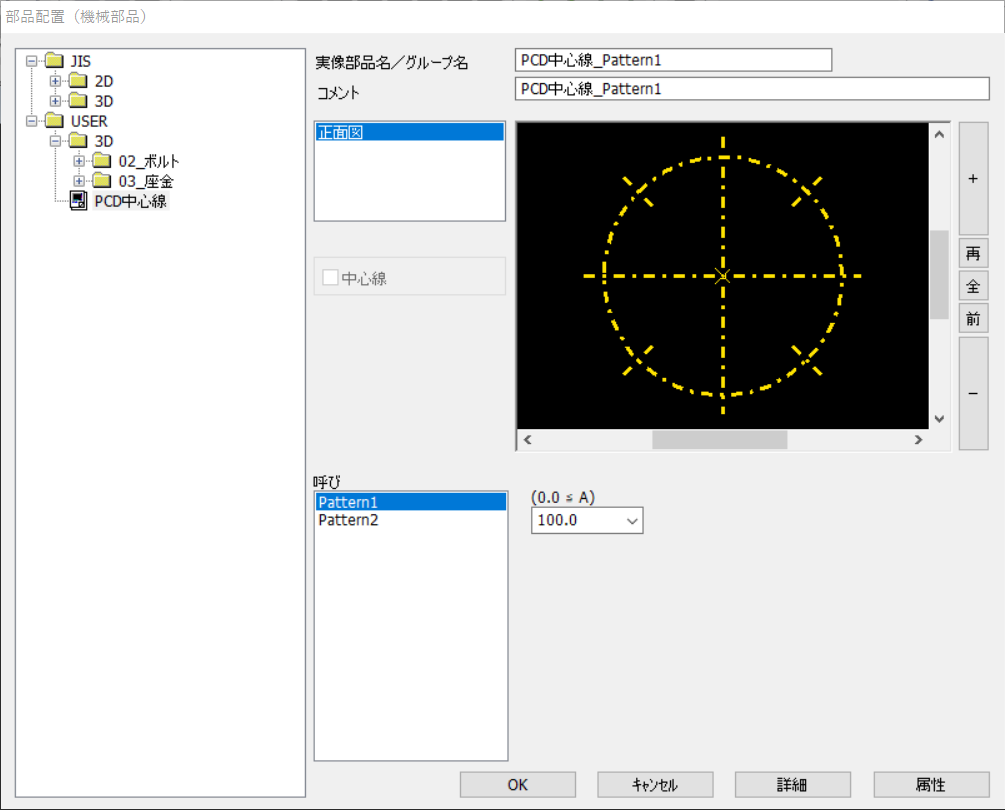This screenshot has height=810, width=1005.
Task: Collapse the USER 3D node
Action: pos(55,141)
